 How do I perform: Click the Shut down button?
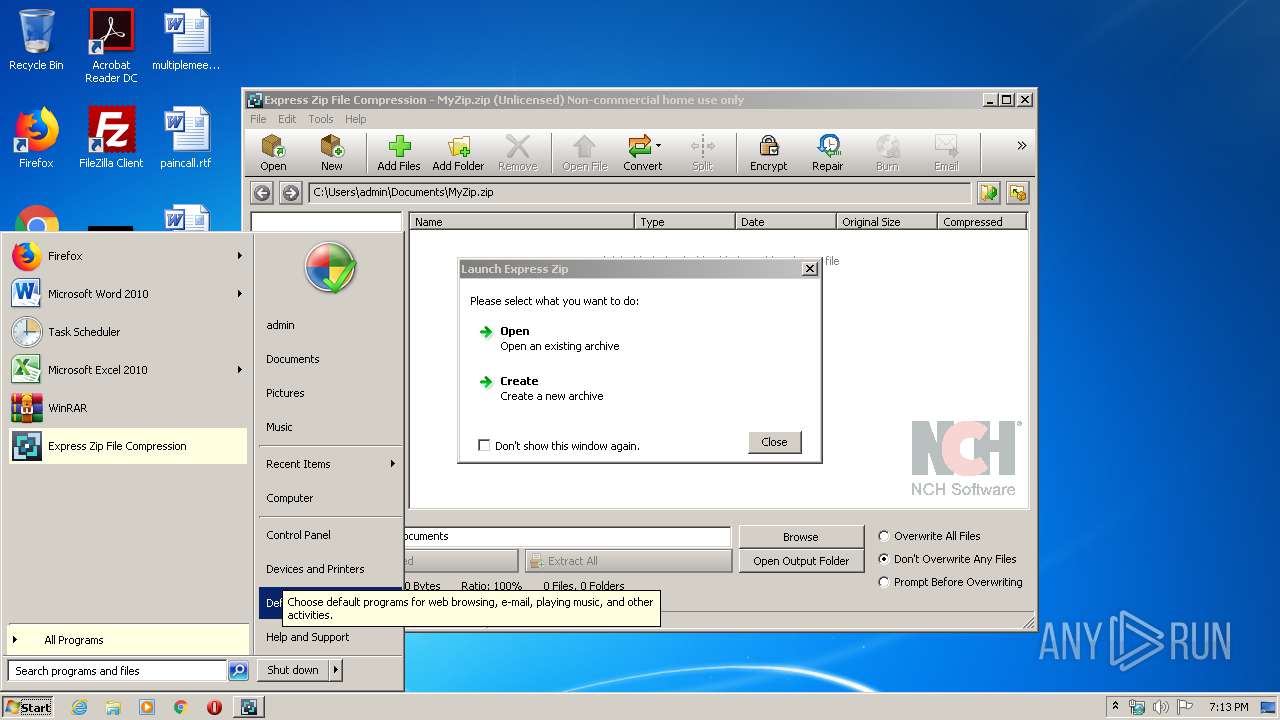pyautogui.click(x=293, y=670)
